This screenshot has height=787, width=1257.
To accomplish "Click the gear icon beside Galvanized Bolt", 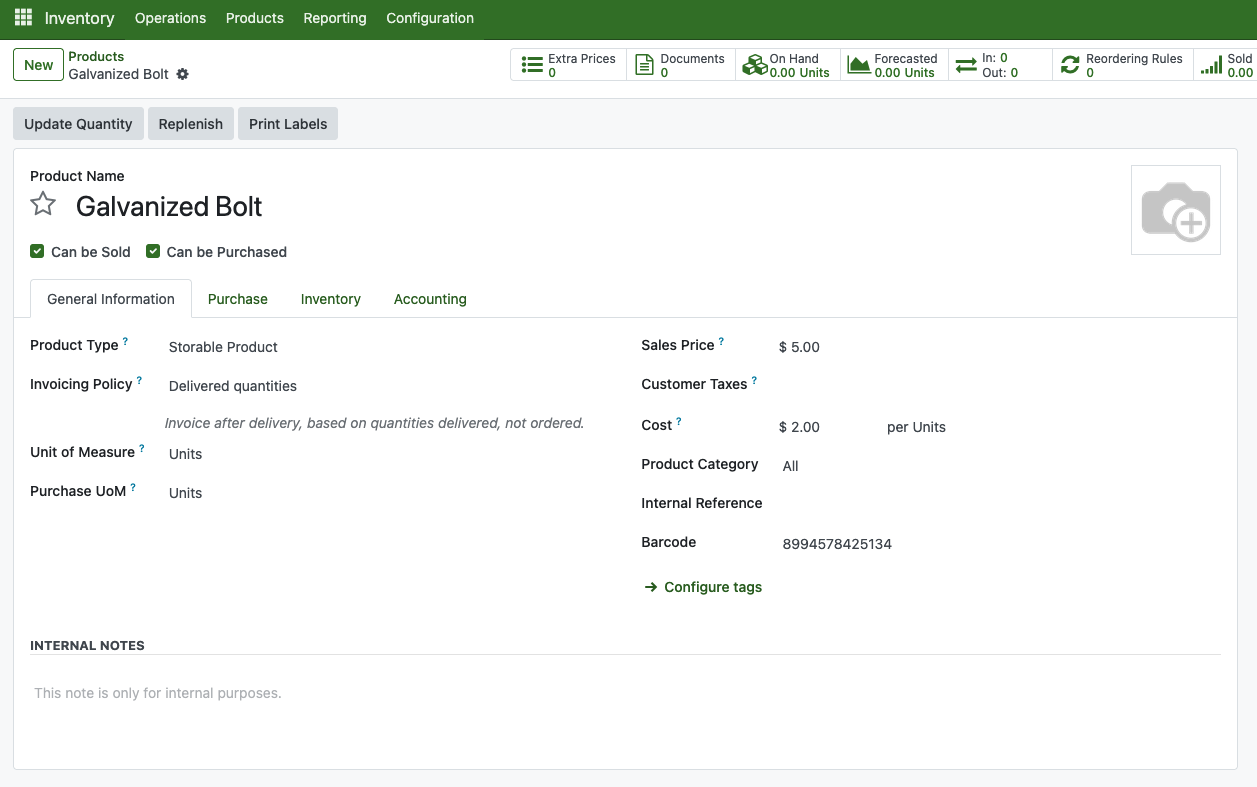I will click(182, 74).
